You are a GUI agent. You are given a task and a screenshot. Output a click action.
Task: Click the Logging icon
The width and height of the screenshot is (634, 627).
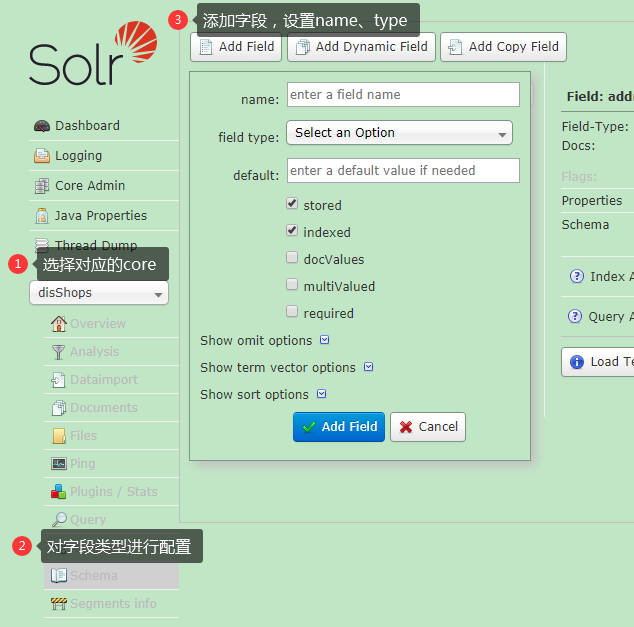click(42, 156)
